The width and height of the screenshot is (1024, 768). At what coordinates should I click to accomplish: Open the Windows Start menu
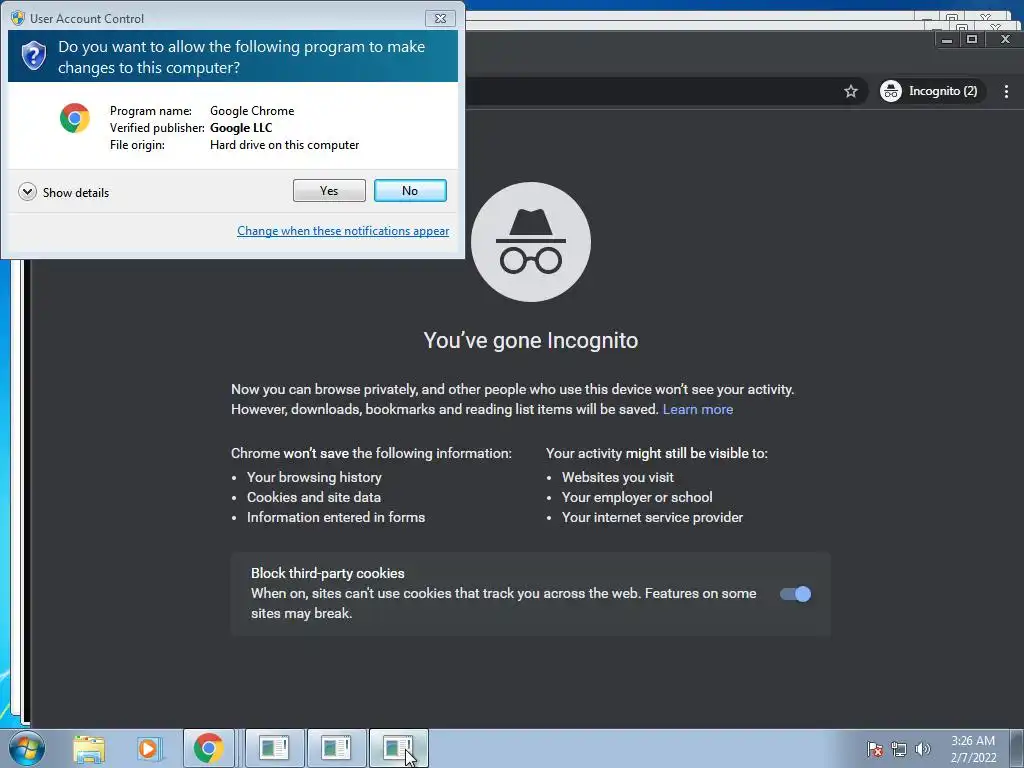pos(27,748)
